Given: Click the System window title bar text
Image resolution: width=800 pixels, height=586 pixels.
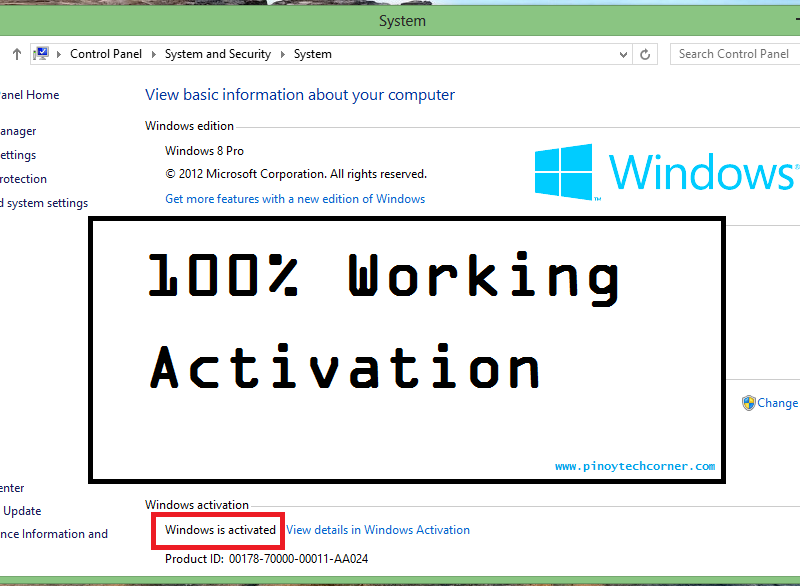Looking at the screenshot, I should pyautogui.click(x=402, y=21).
